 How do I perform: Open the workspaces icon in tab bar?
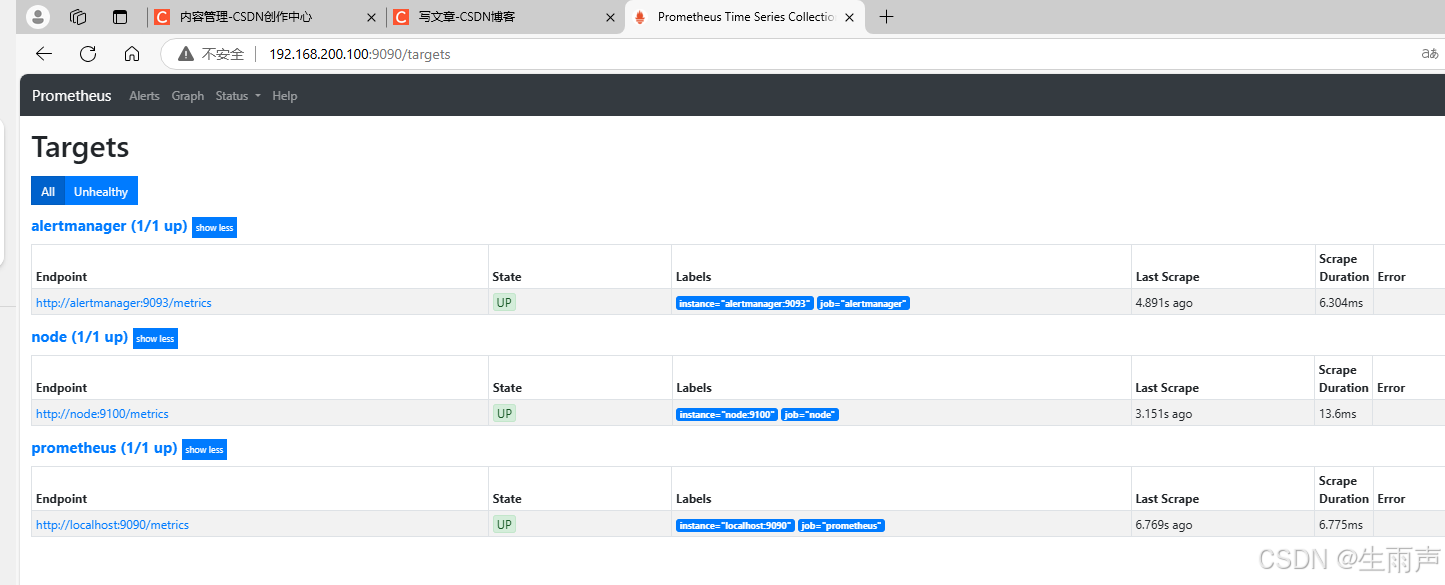[78, 17]
